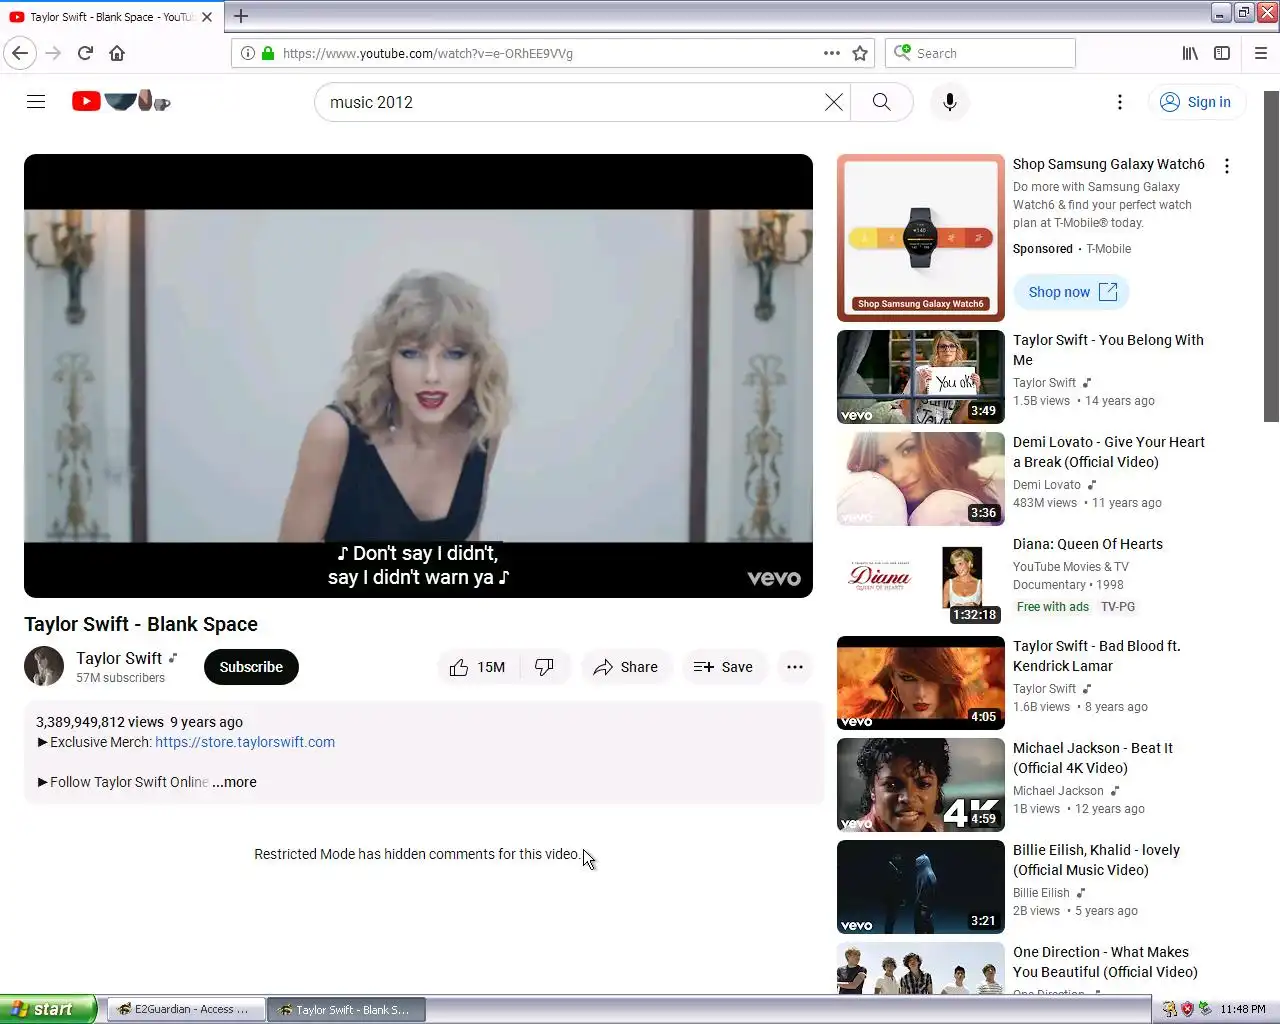Open page actions three-dot menu
Viewport: 1280px width, 1024px height.
(832, 53)
